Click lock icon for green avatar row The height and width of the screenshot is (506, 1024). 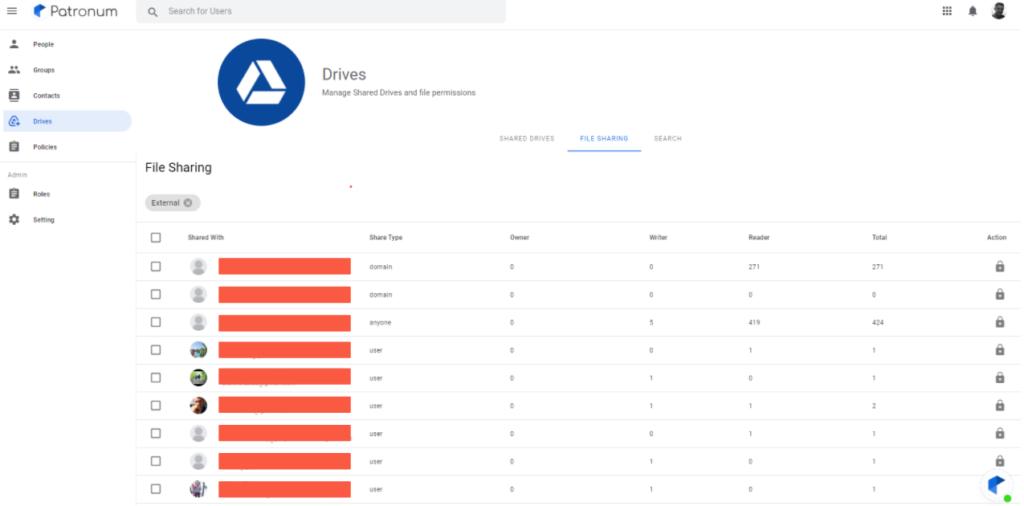tap(1000, 377)
